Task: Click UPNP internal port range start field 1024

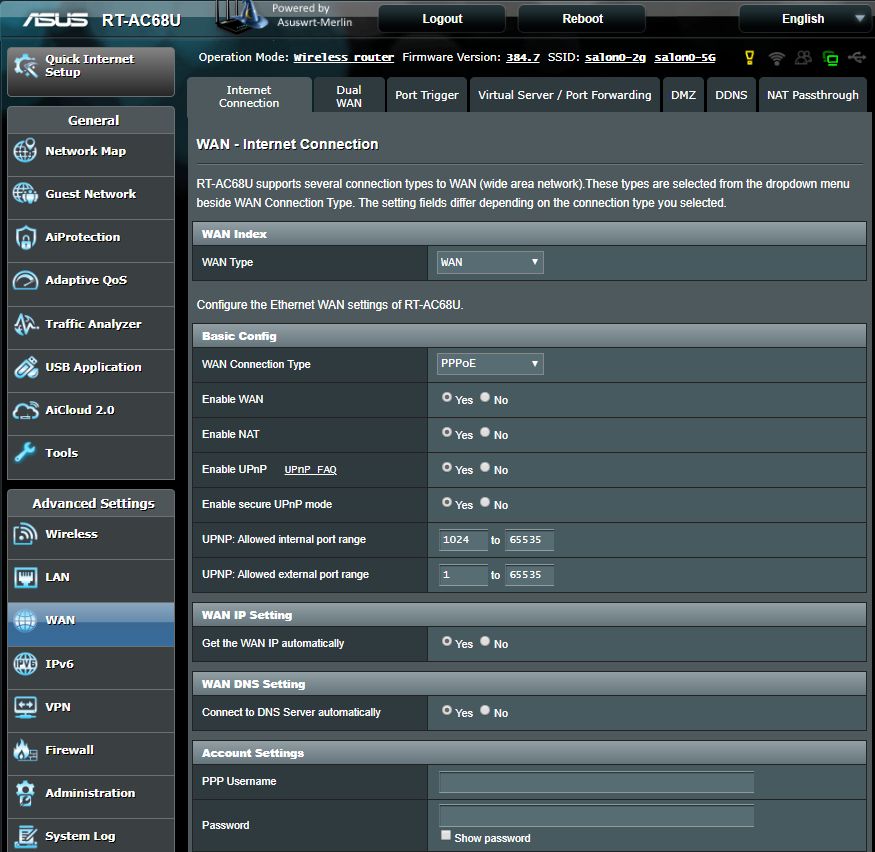Action: (x=463, y=540)
